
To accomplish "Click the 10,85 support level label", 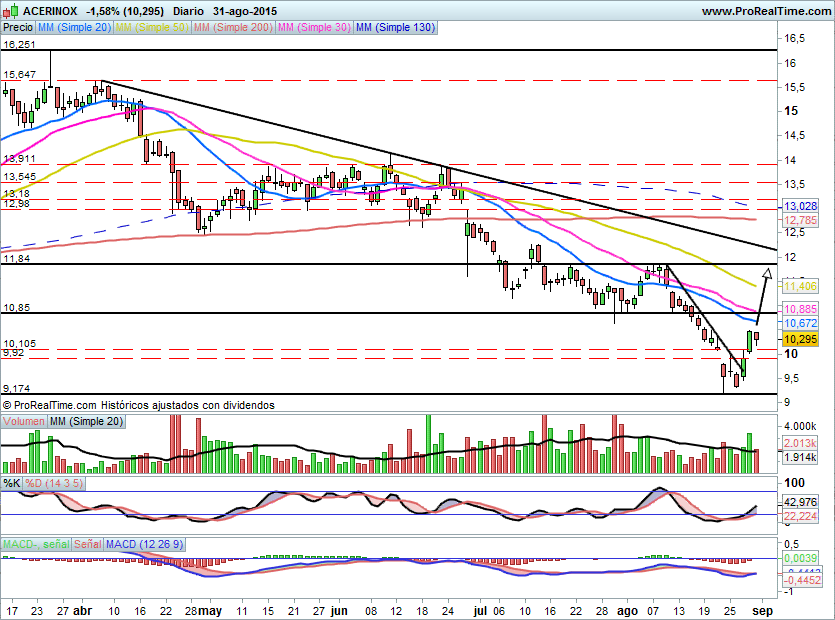I will 17,307.
